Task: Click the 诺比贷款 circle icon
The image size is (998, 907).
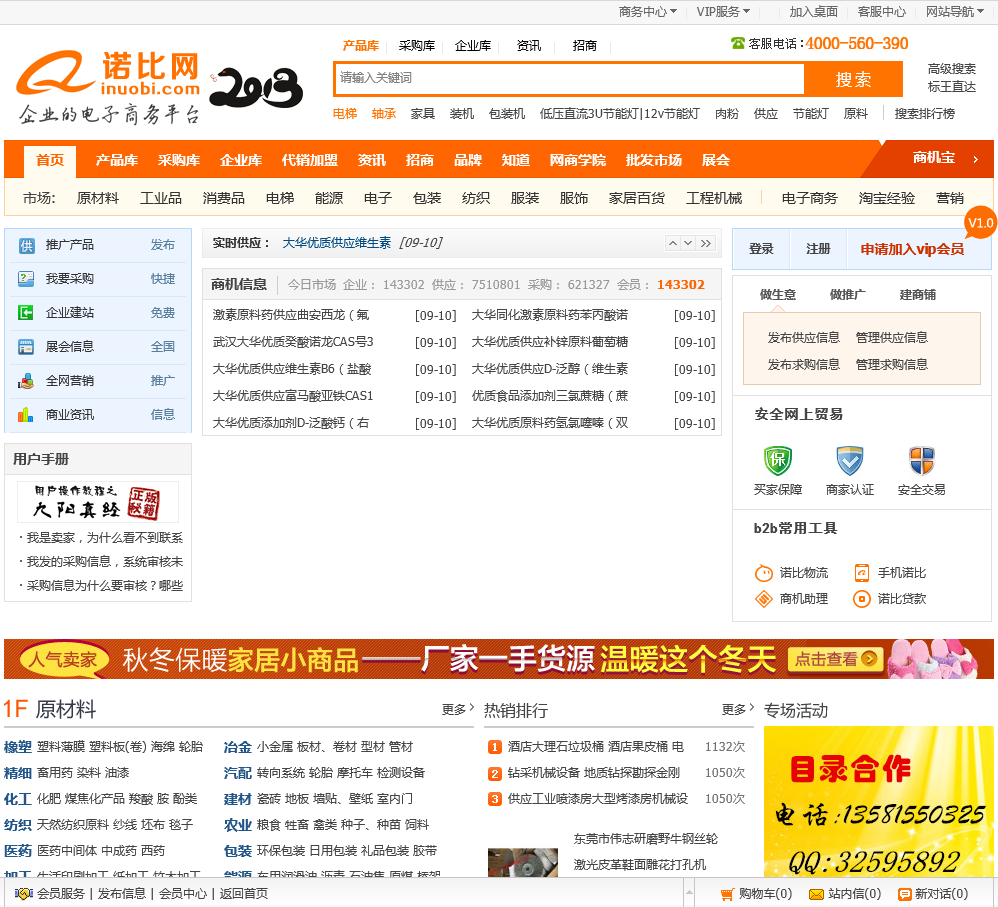Action: [x=862, y=599]
